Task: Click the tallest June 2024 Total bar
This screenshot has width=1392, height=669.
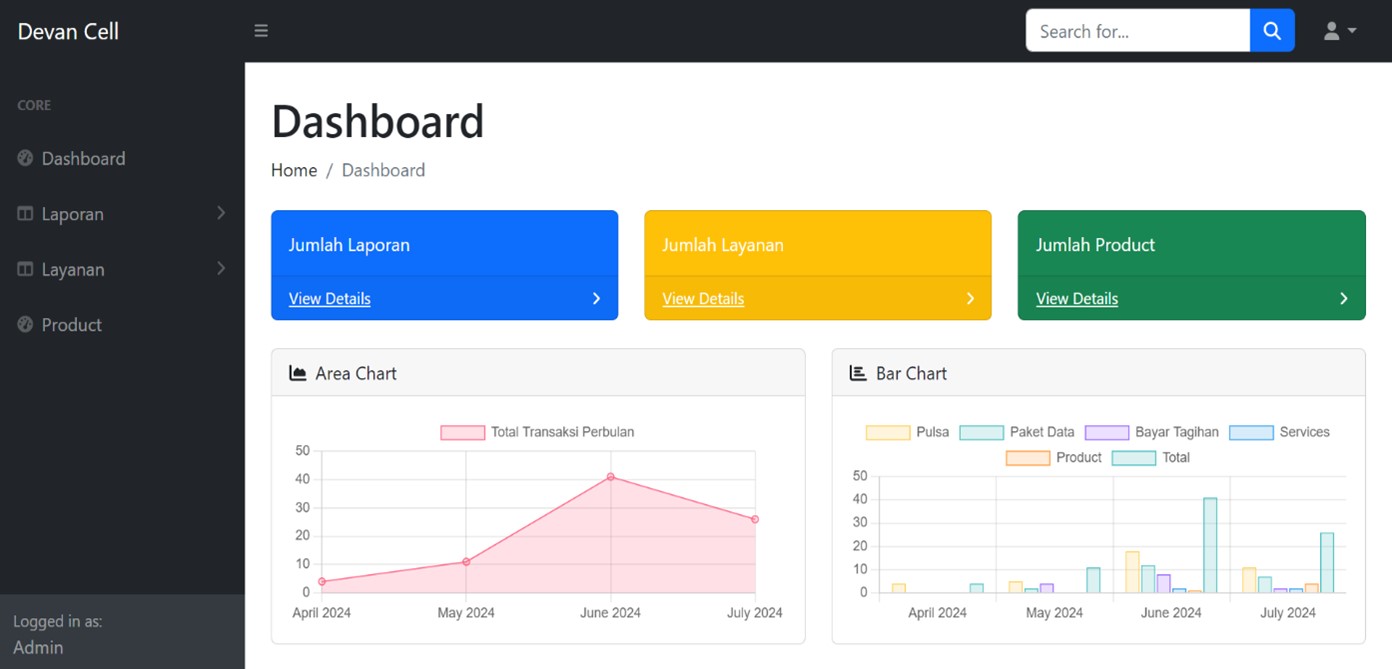Action: (1210, 545)
